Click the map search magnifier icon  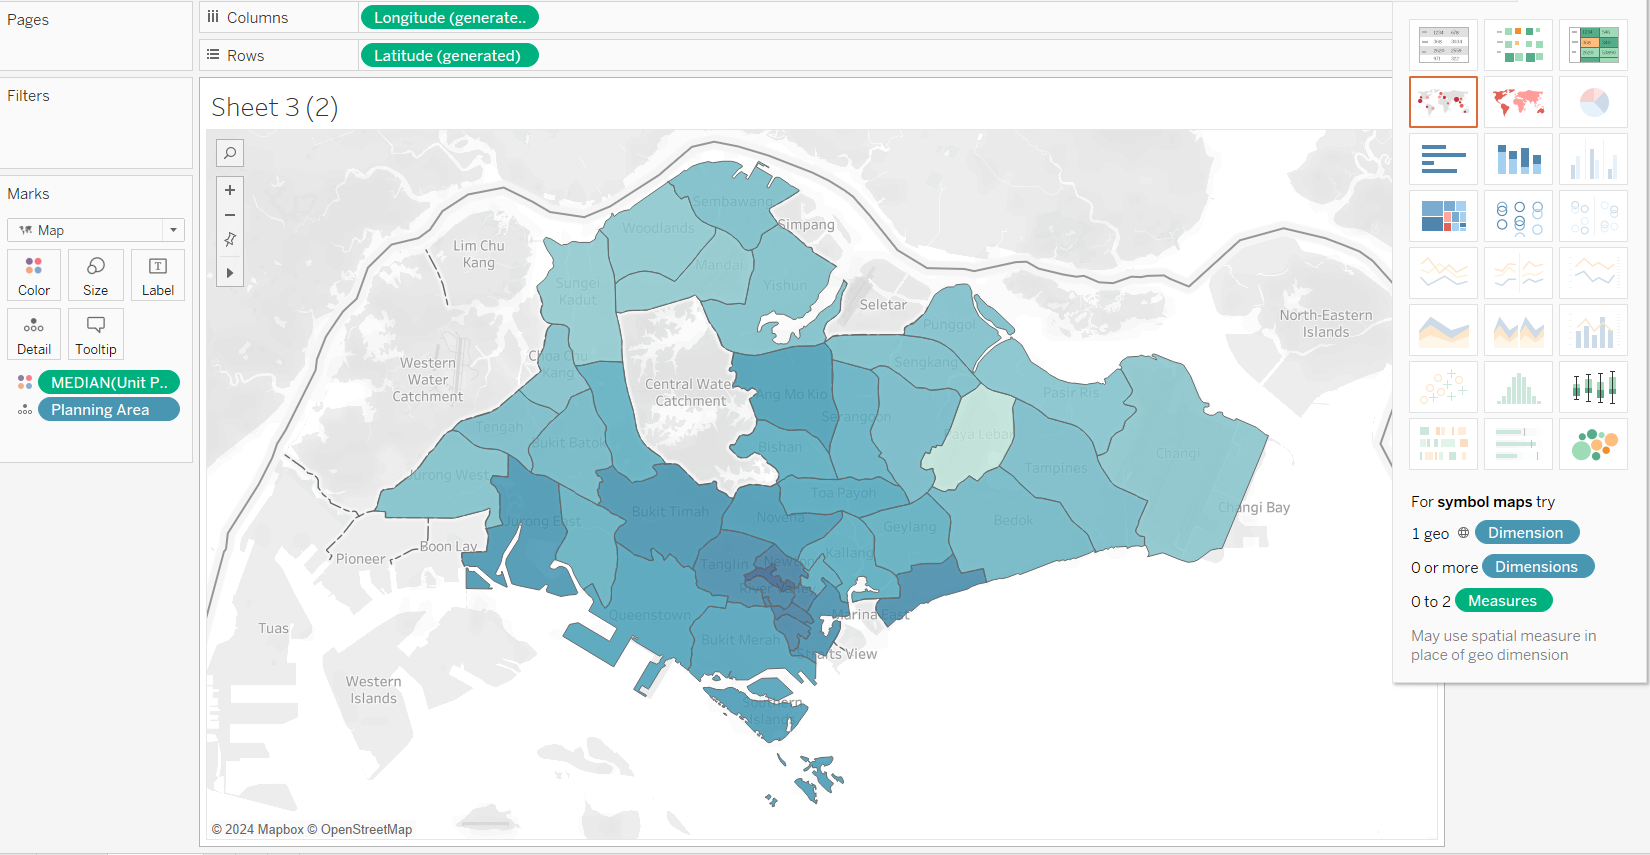point(230,153)
